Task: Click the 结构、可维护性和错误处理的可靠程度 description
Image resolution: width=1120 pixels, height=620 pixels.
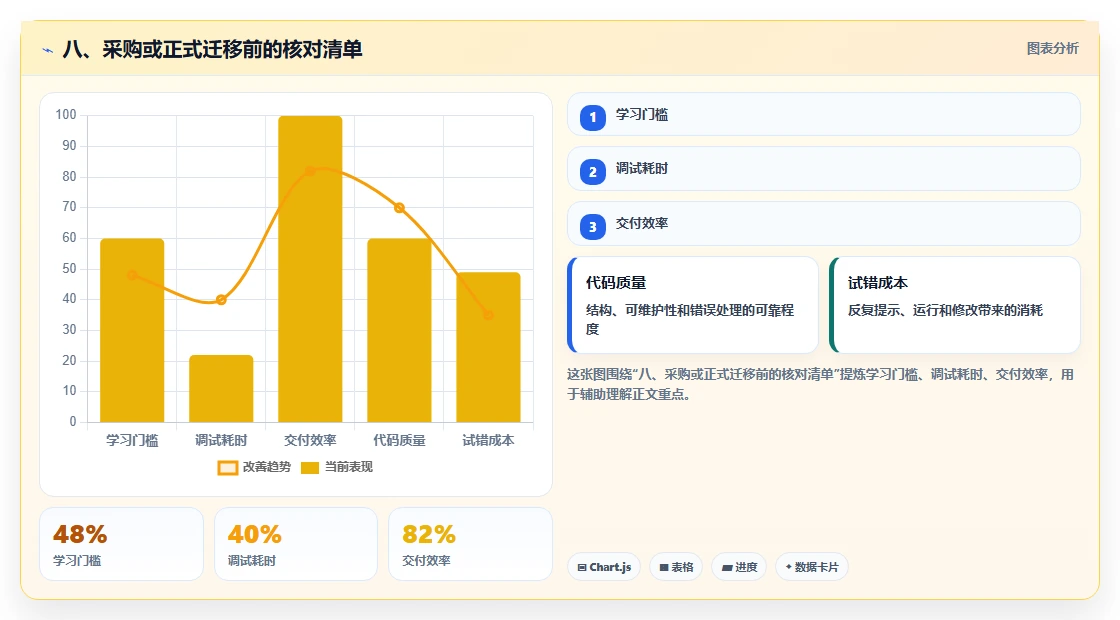Action: [690, 319]
